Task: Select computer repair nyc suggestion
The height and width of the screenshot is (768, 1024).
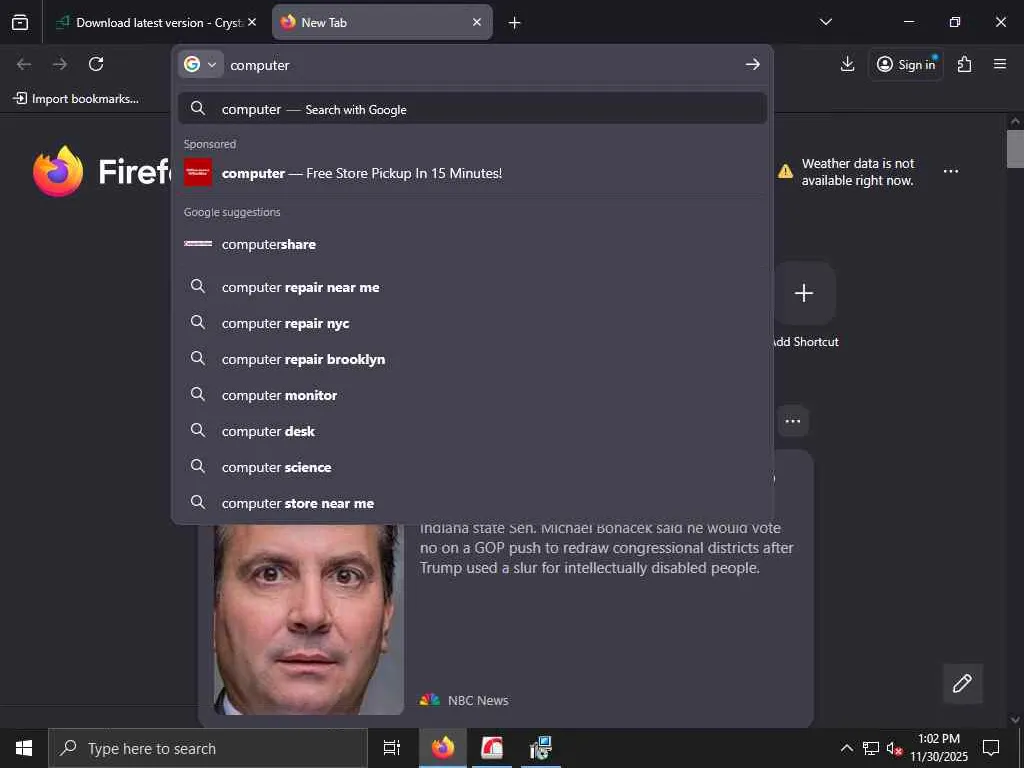Action: coord(472,323)
